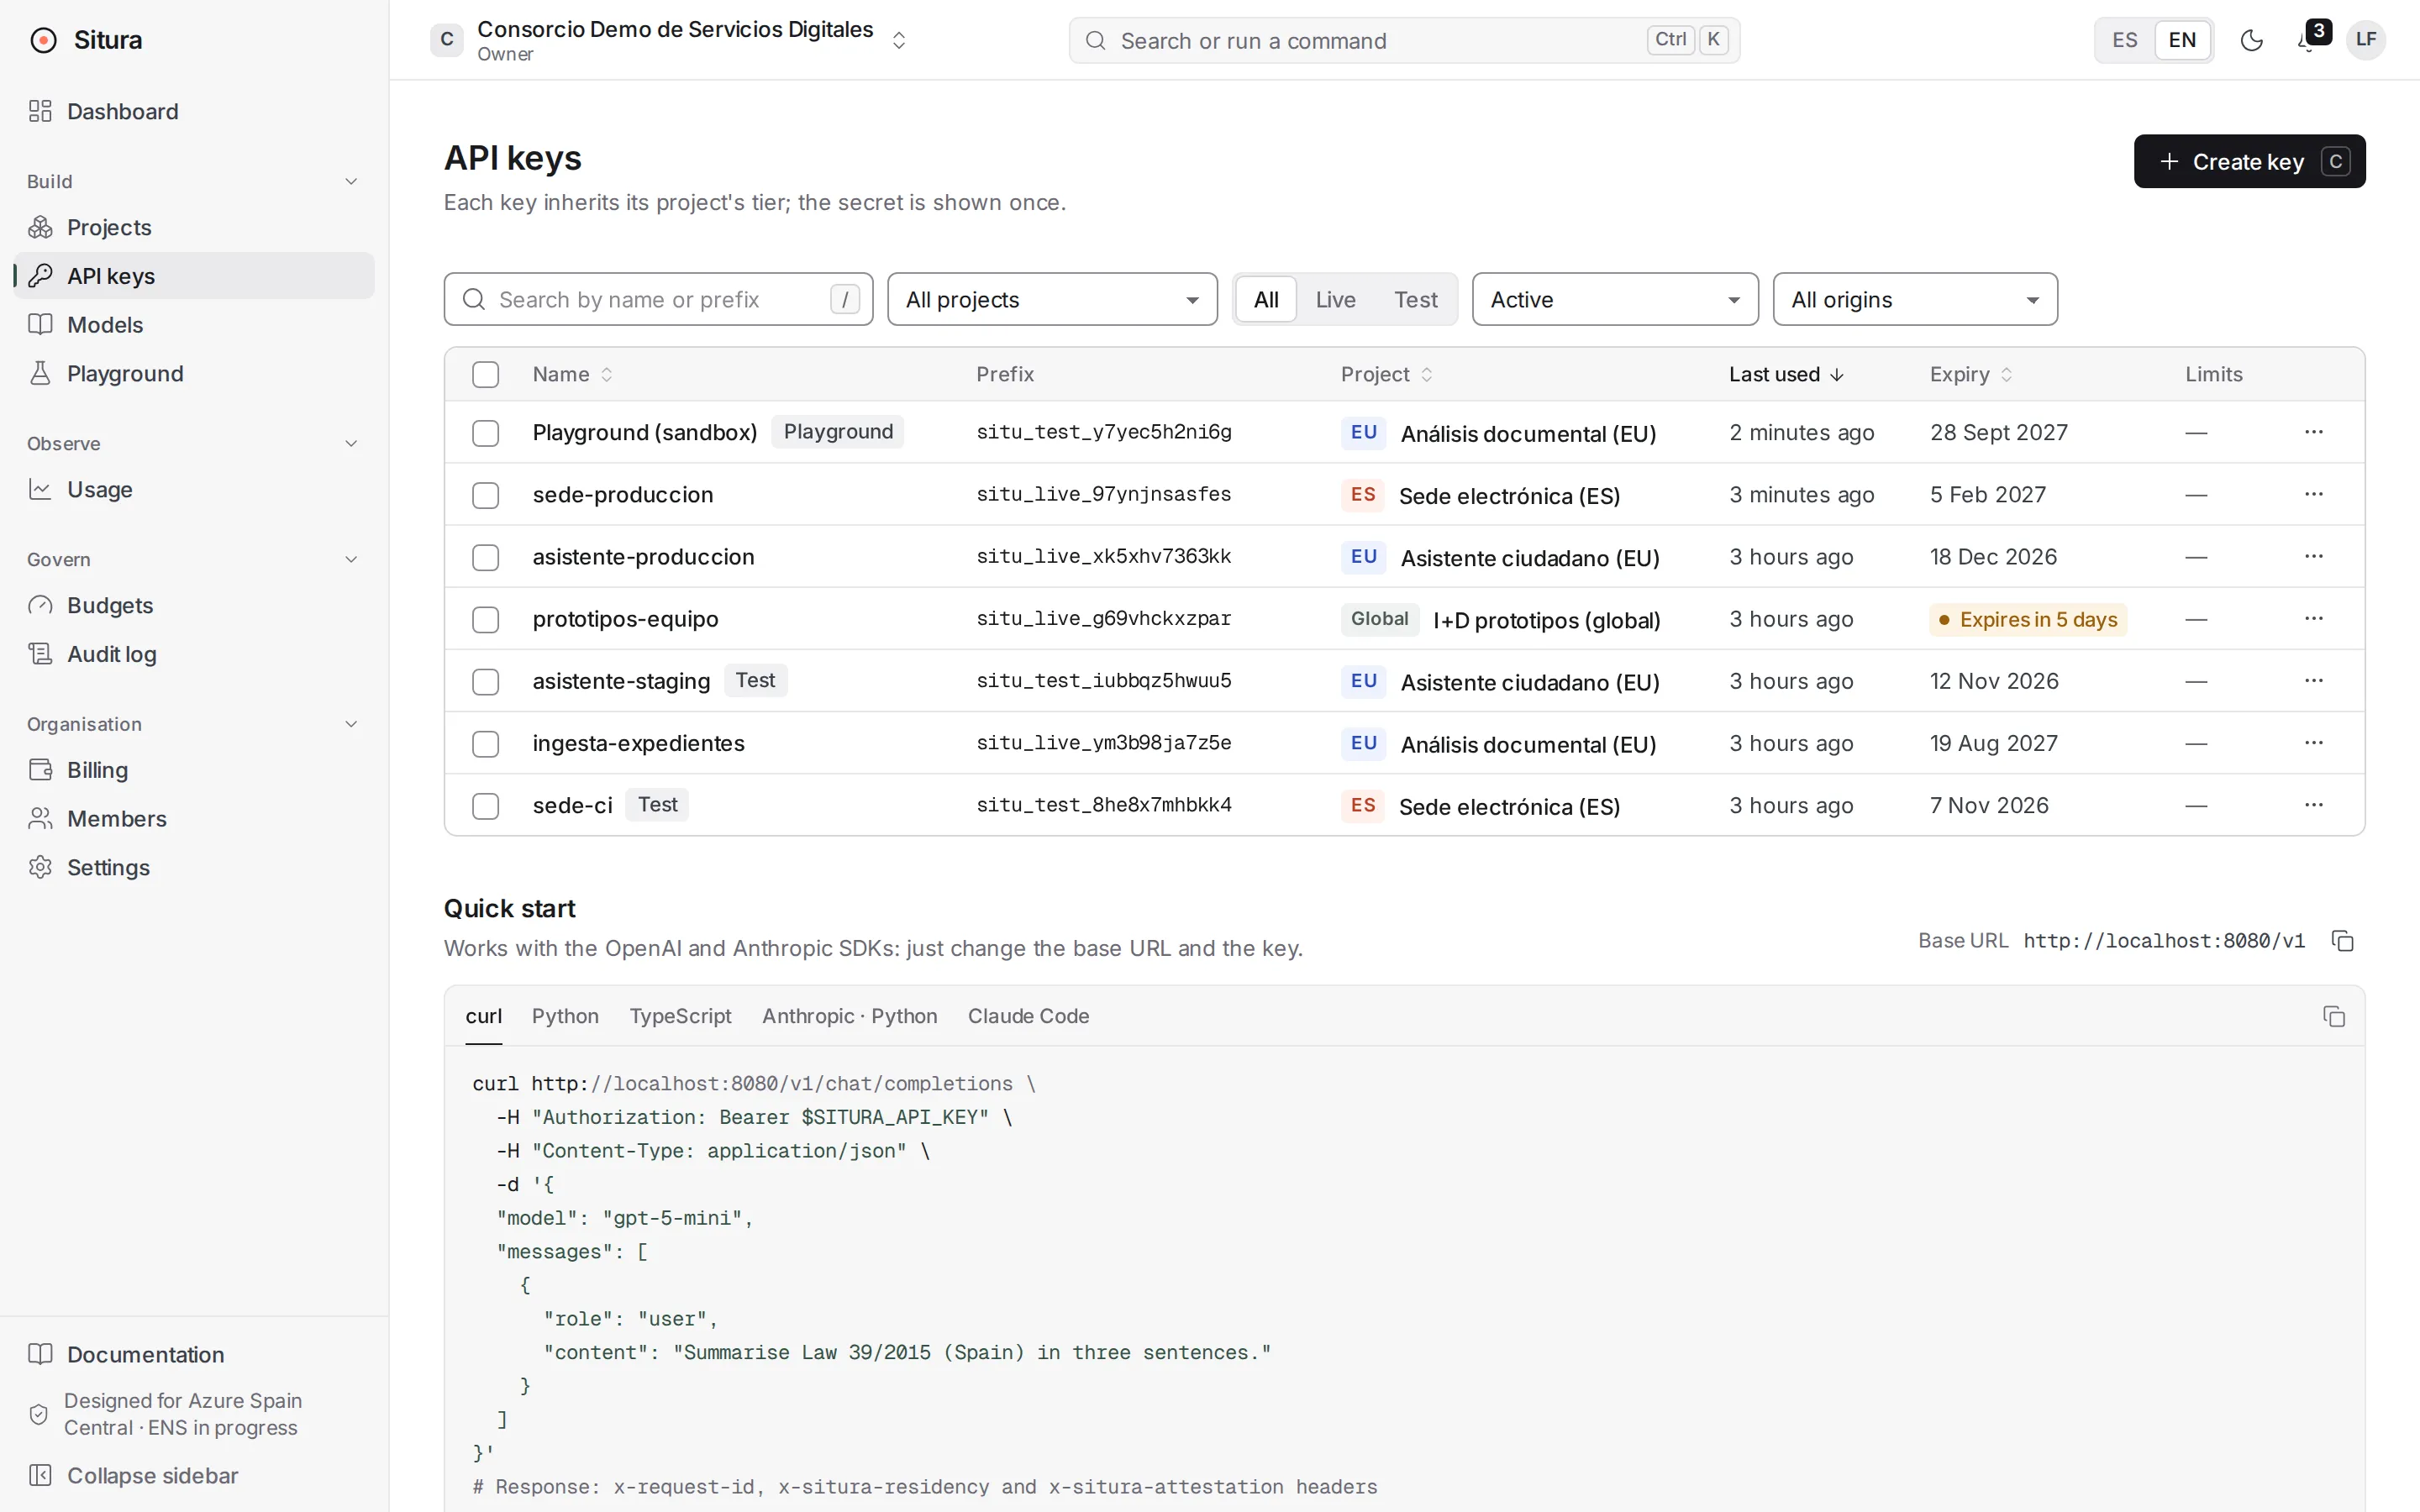
Task: Show the Anthropic · Python tab
Action: click(x=850, y=1016)
